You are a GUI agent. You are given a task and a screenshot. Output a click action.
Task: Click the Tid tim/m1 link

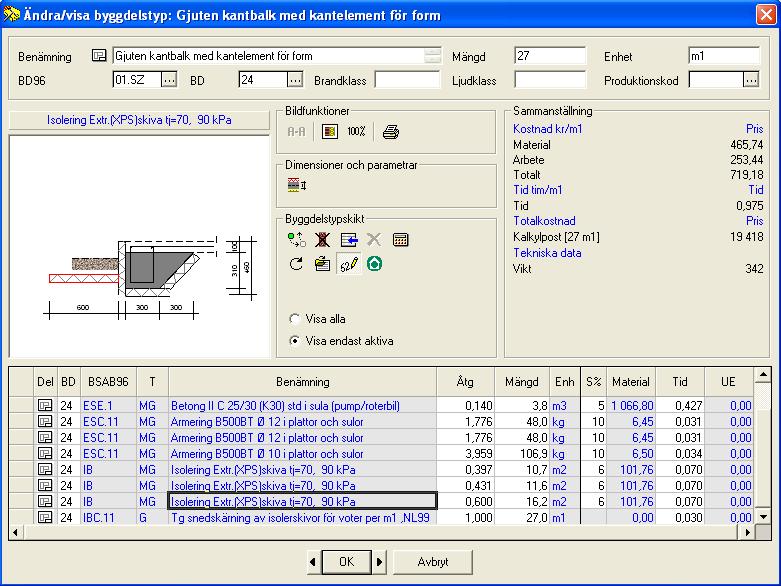tap(537, 190)
